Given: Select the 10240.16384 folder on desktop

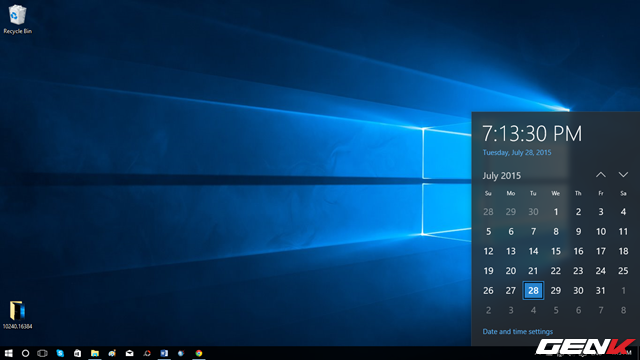Looking at the screenshot, I should (18, 315).
